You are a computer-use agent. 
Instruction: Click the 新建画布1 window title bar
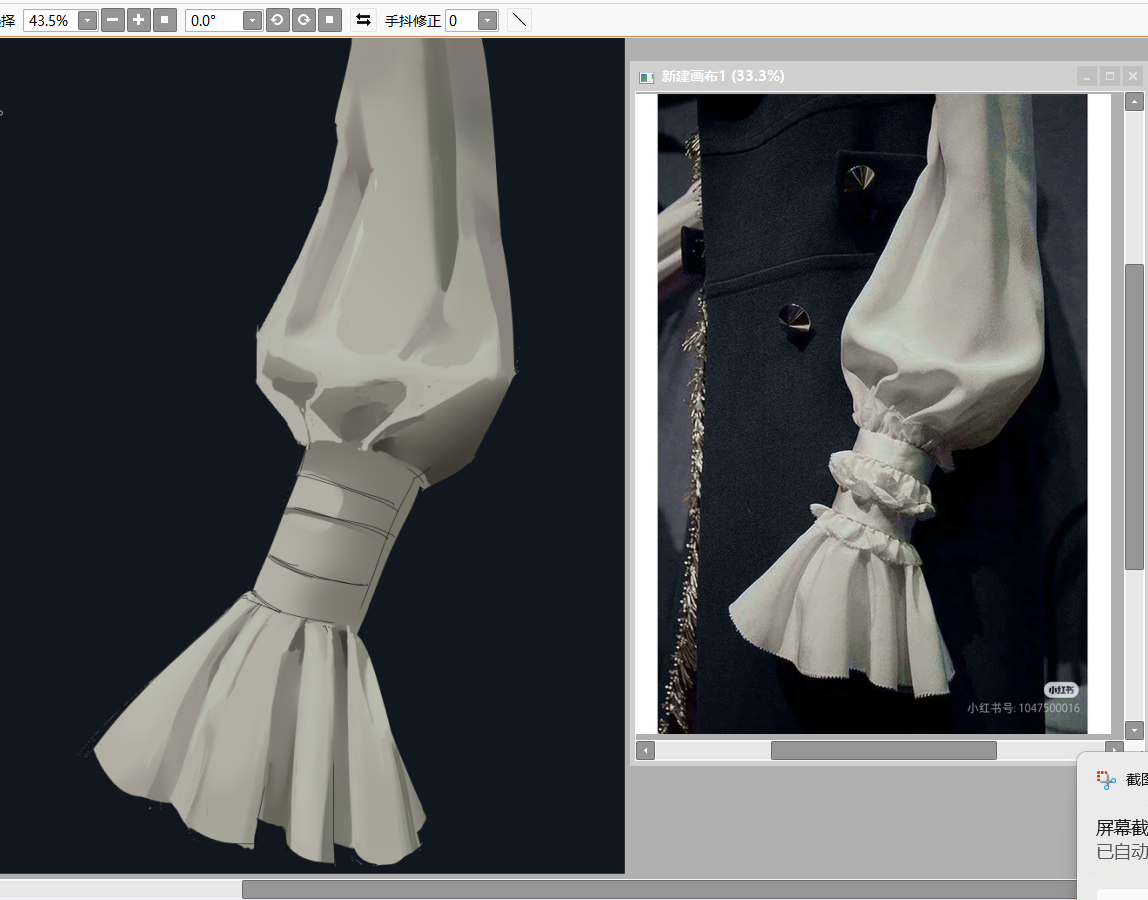pyautogui.click(x=900, y=76)
